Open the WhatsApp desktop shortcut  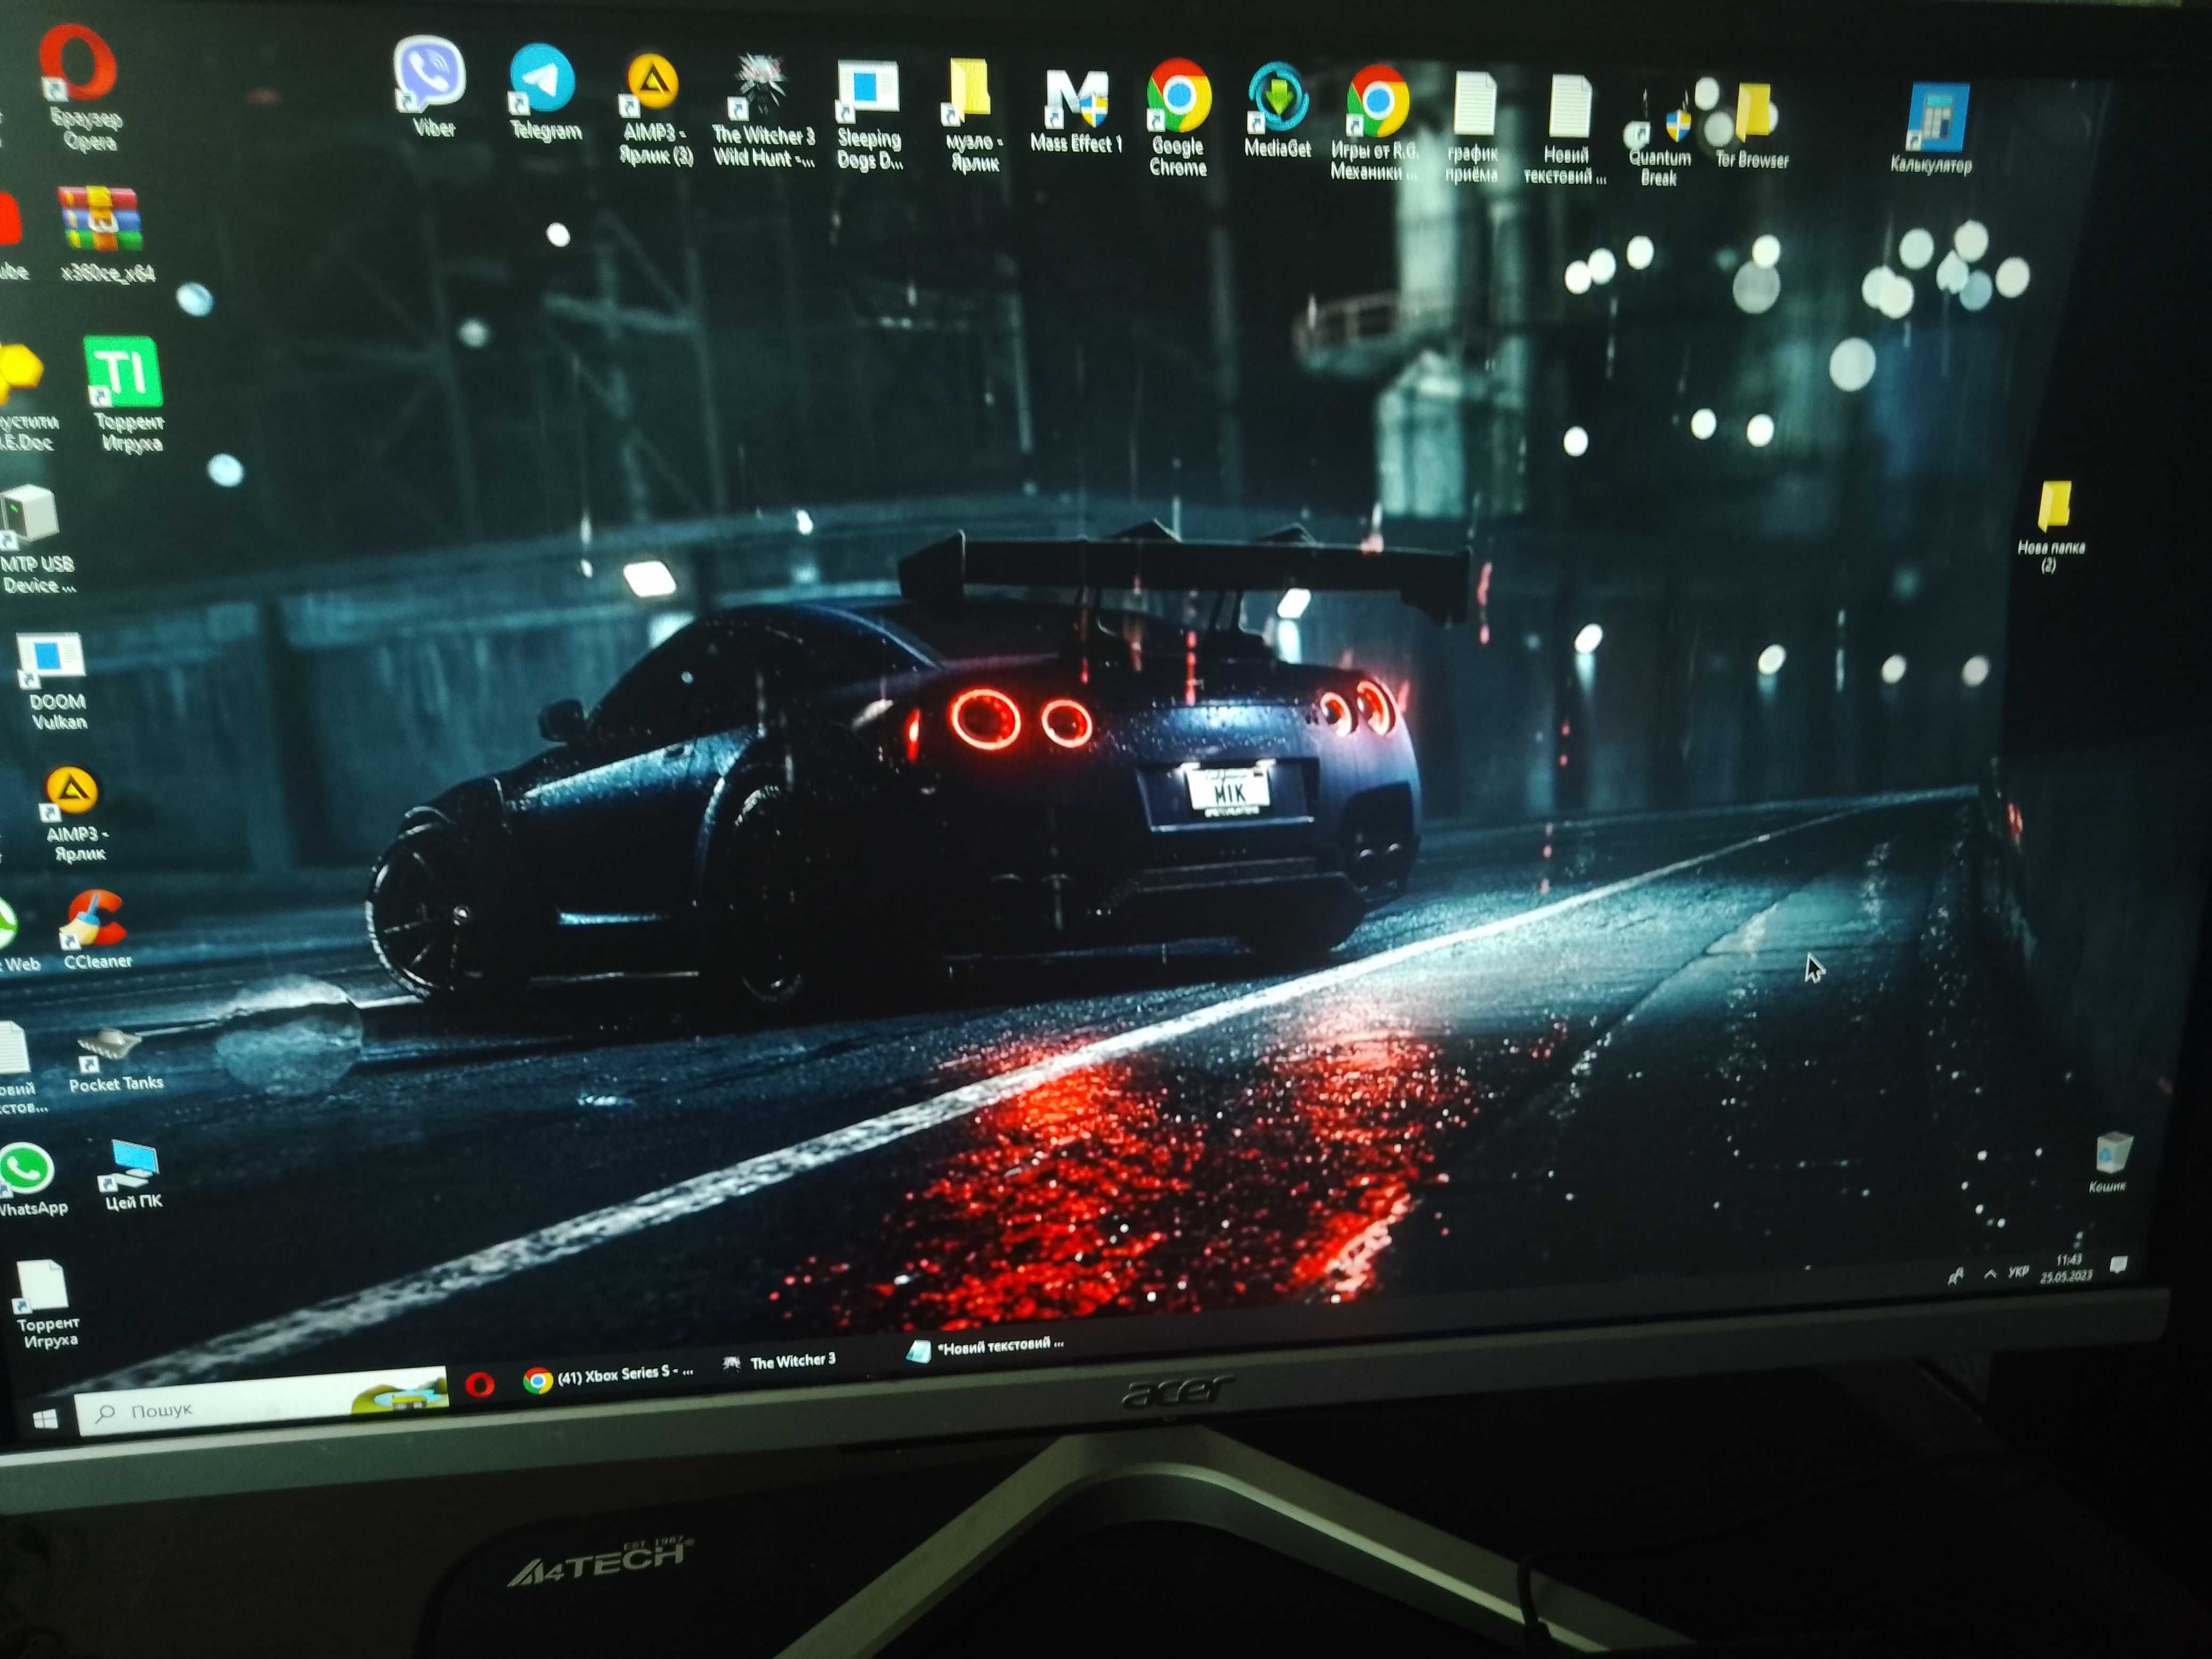[30, 1180]
